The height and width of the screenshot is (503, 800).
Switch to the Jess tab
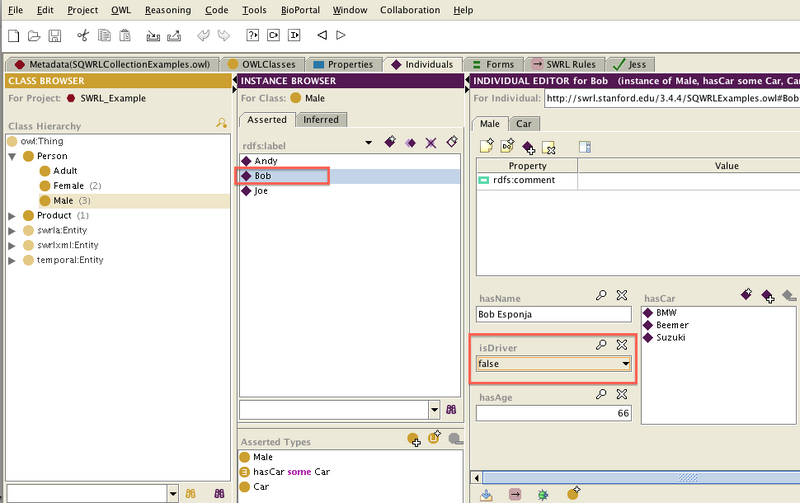point(630,64)
